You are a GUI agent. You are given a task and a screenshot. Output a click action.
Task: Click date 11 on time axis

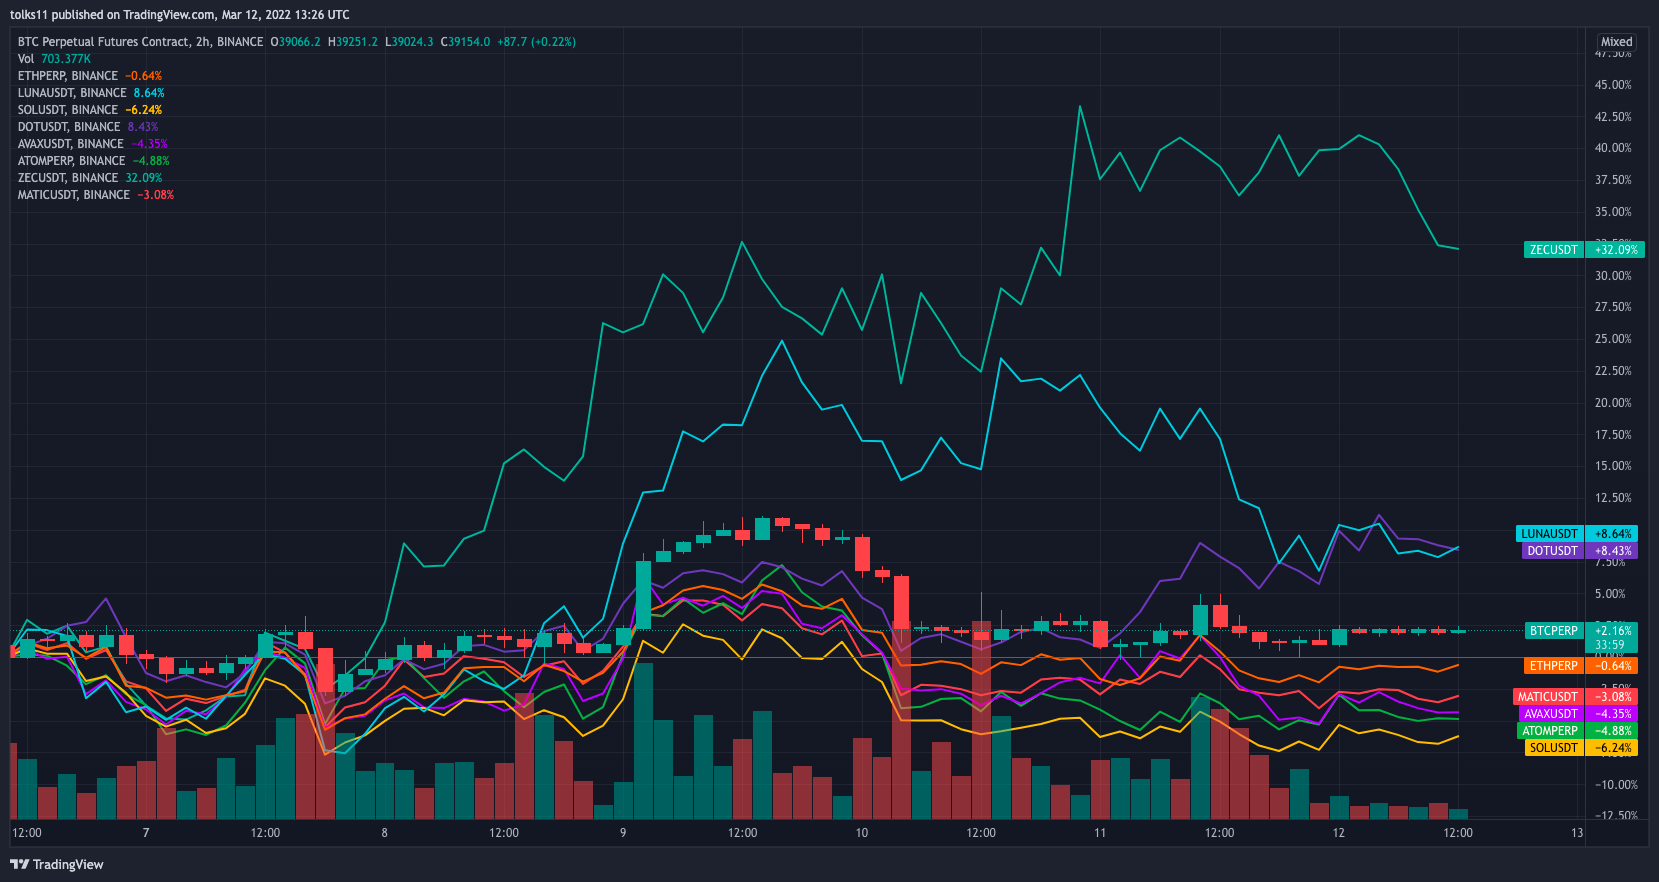point(1100,833)
